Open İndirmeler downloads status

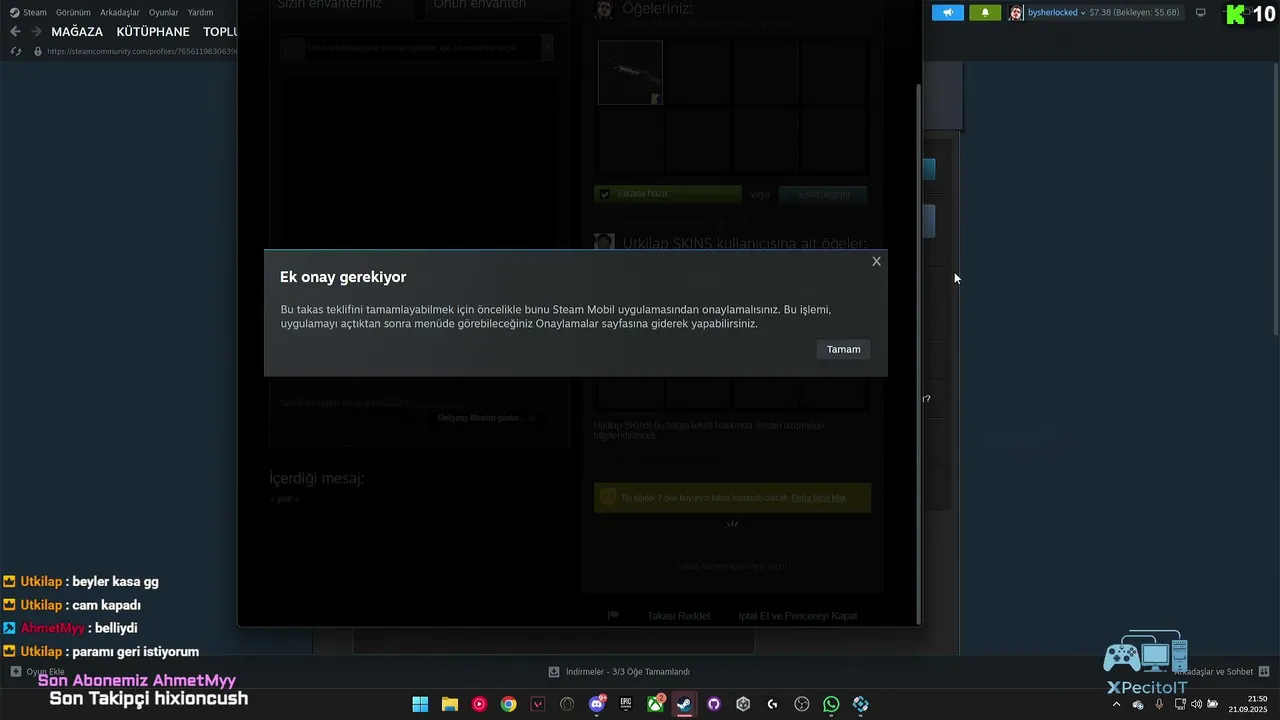pos(619,672)
